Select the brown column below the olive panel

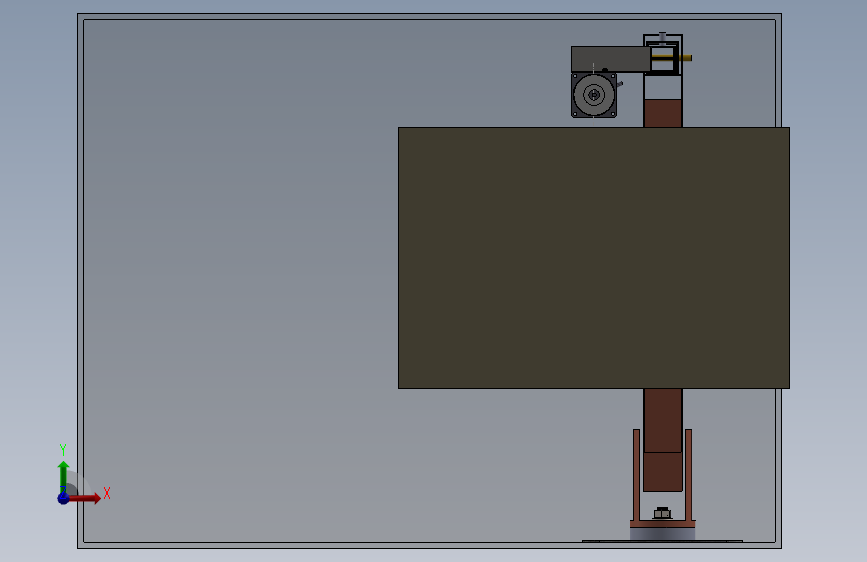coord(662,440)
